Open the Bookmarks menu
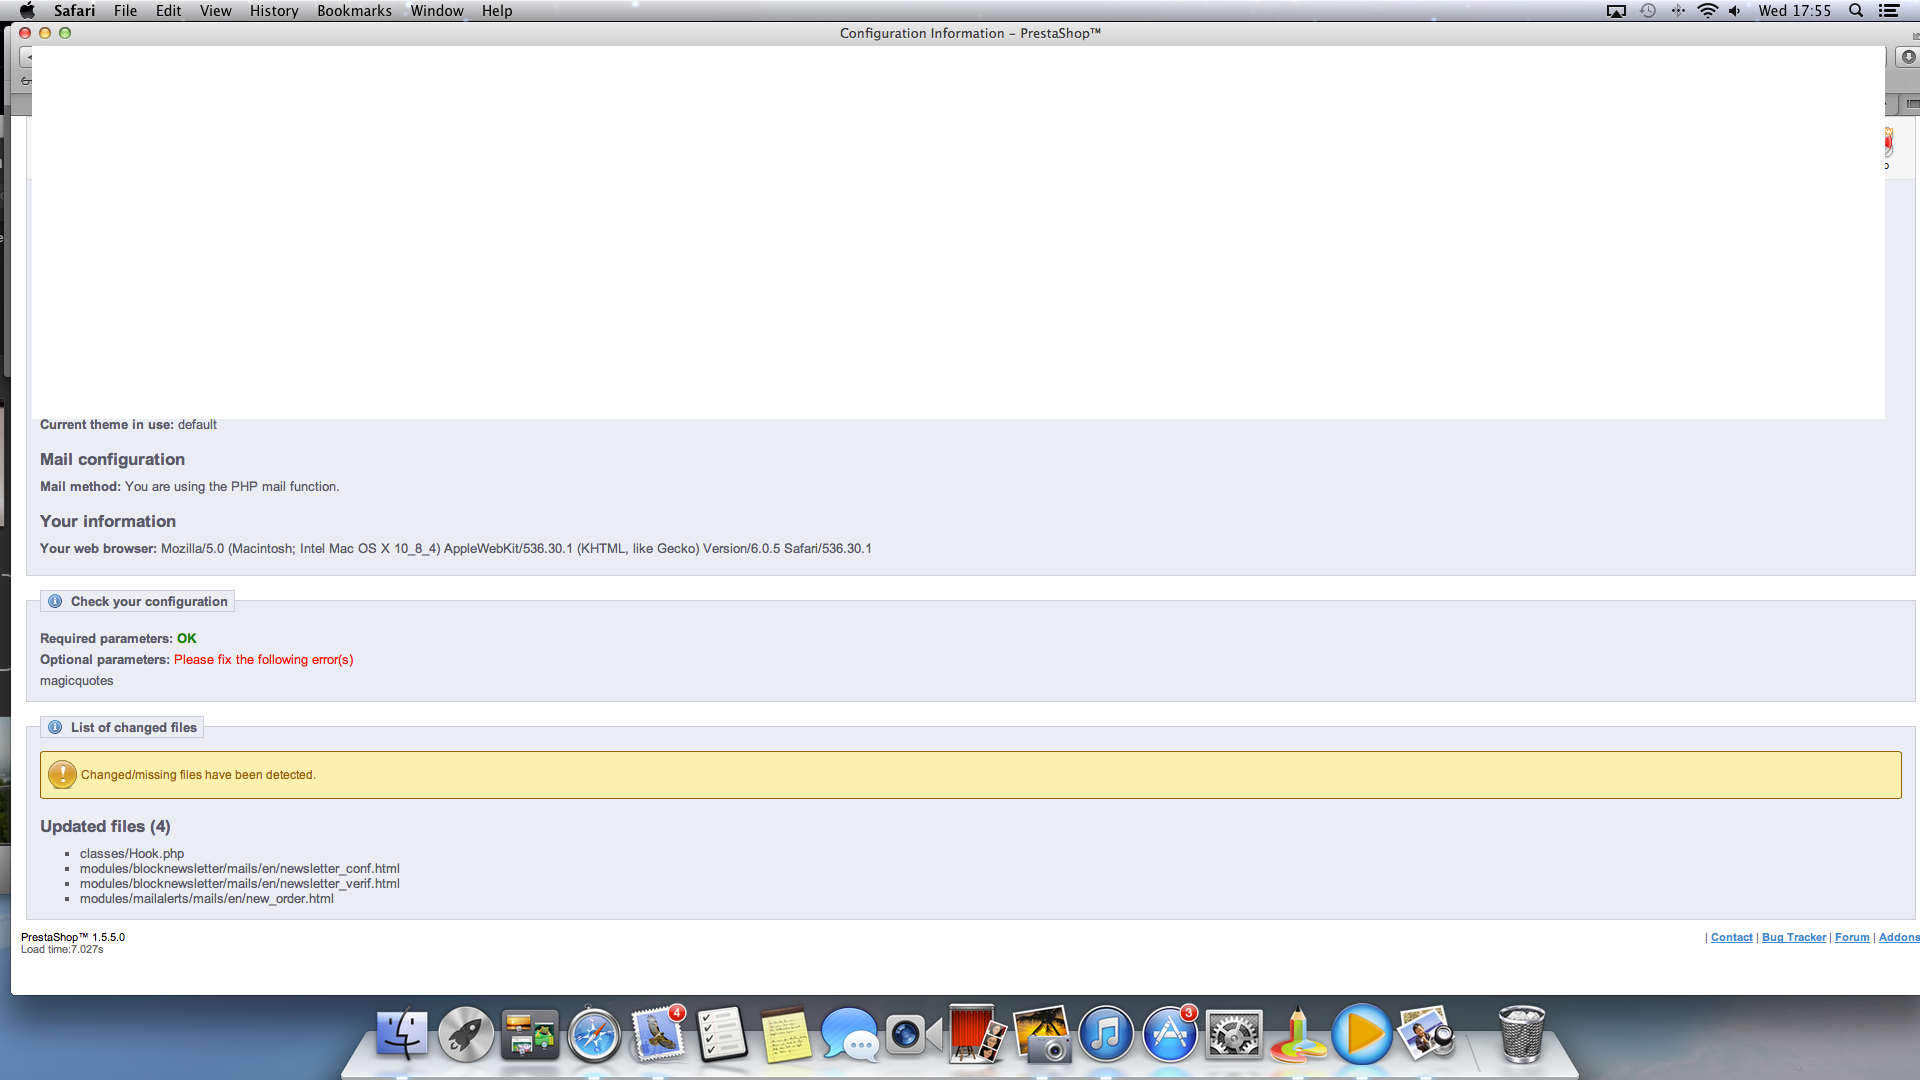This screenshot has height=1080, width=1920. tap(354, 11)
